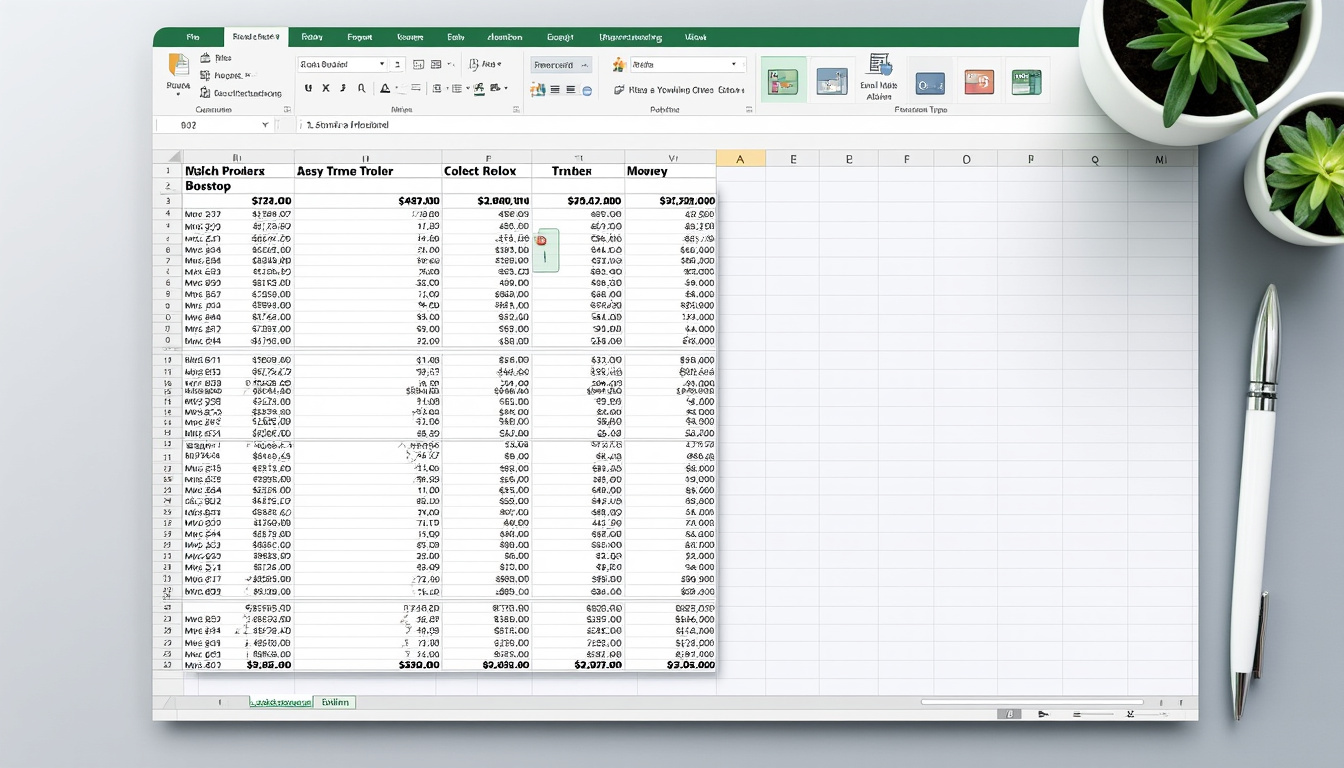Click the orange-red chart type icon

point(978,83)
